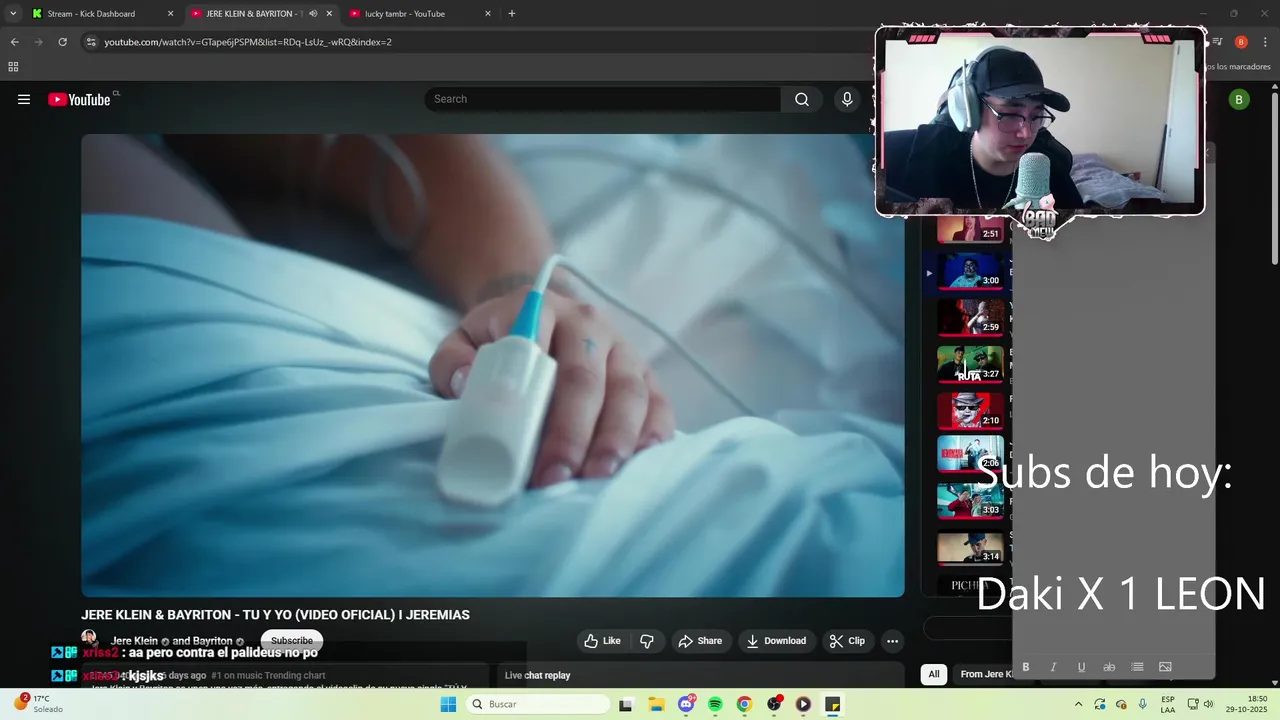Toggle strikethrough in the sticky note toolbar
The image size is (1280, 720).
(1109, 667)
